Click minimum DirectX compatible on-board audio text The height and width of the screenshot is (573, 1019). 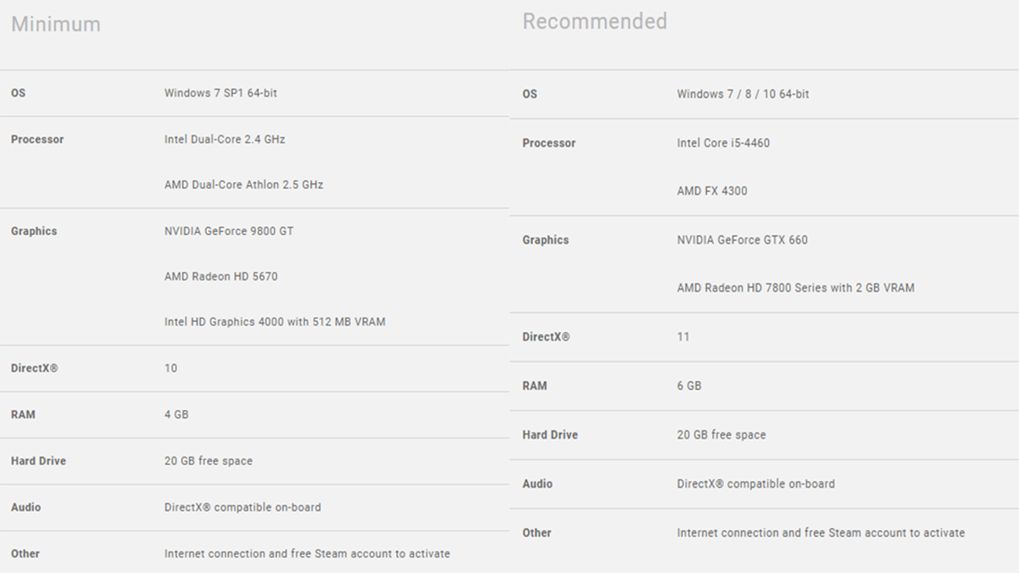242,507
